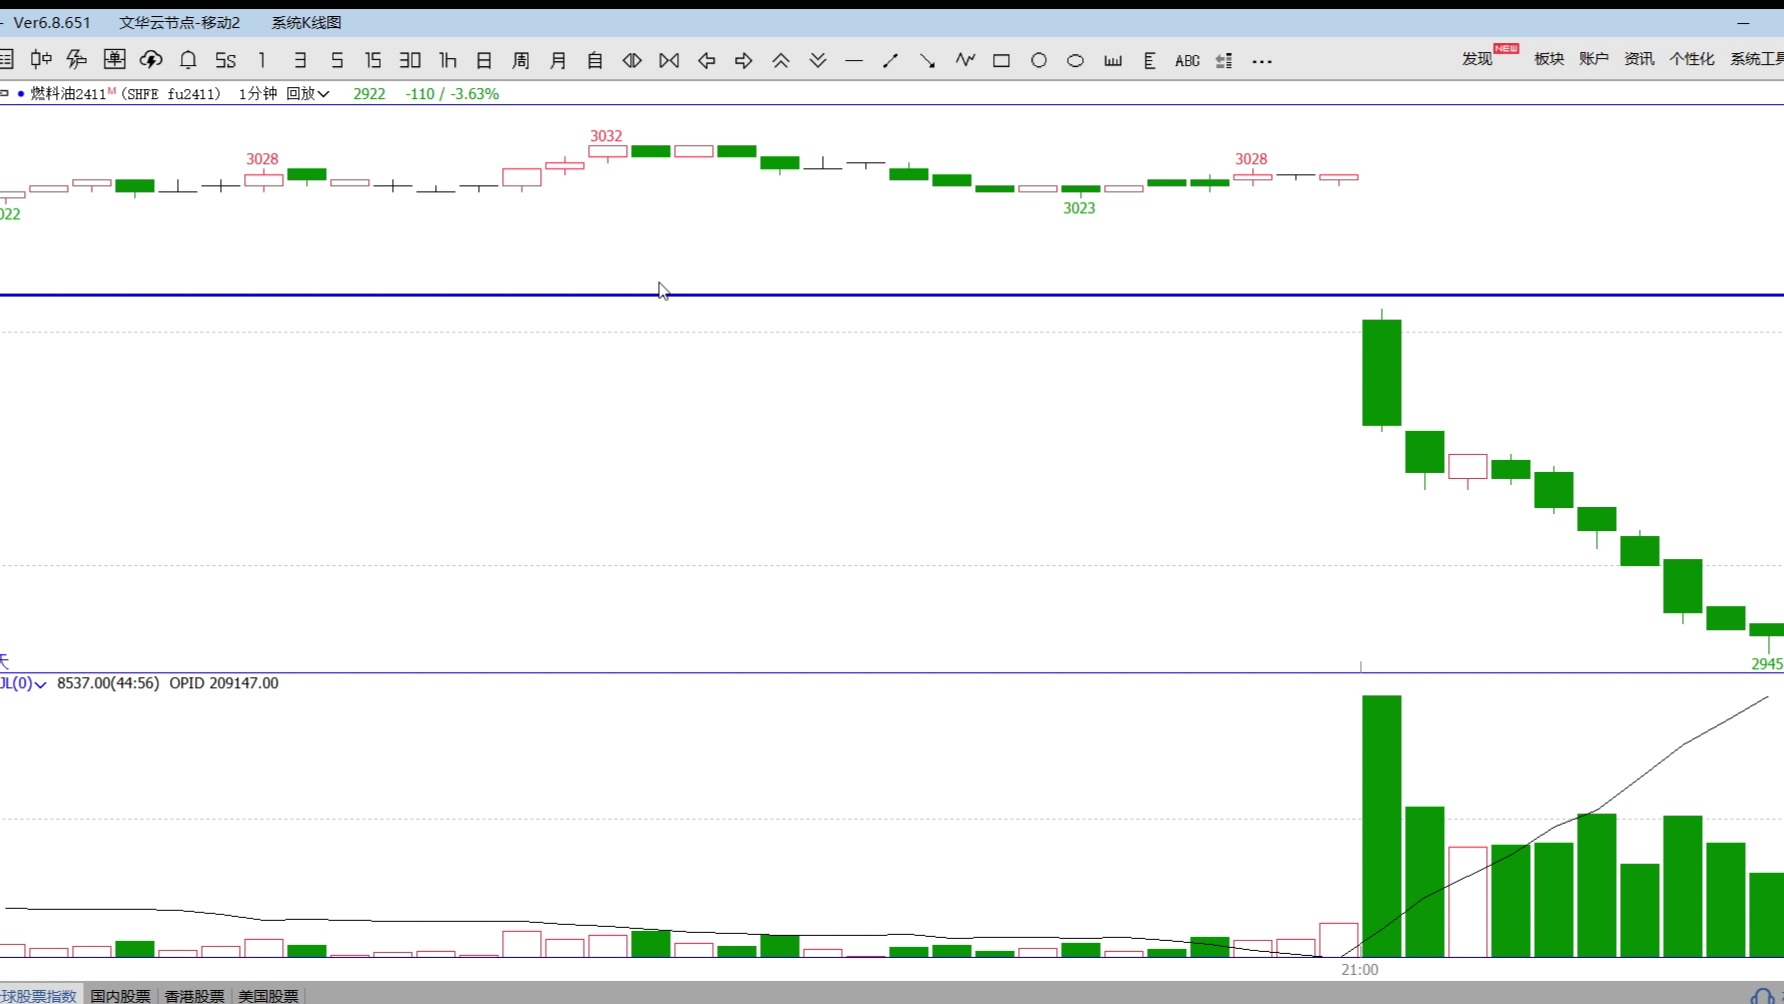Click the alert bell icon
This screenshot has height=1004, width=1784.
[188, 60]
